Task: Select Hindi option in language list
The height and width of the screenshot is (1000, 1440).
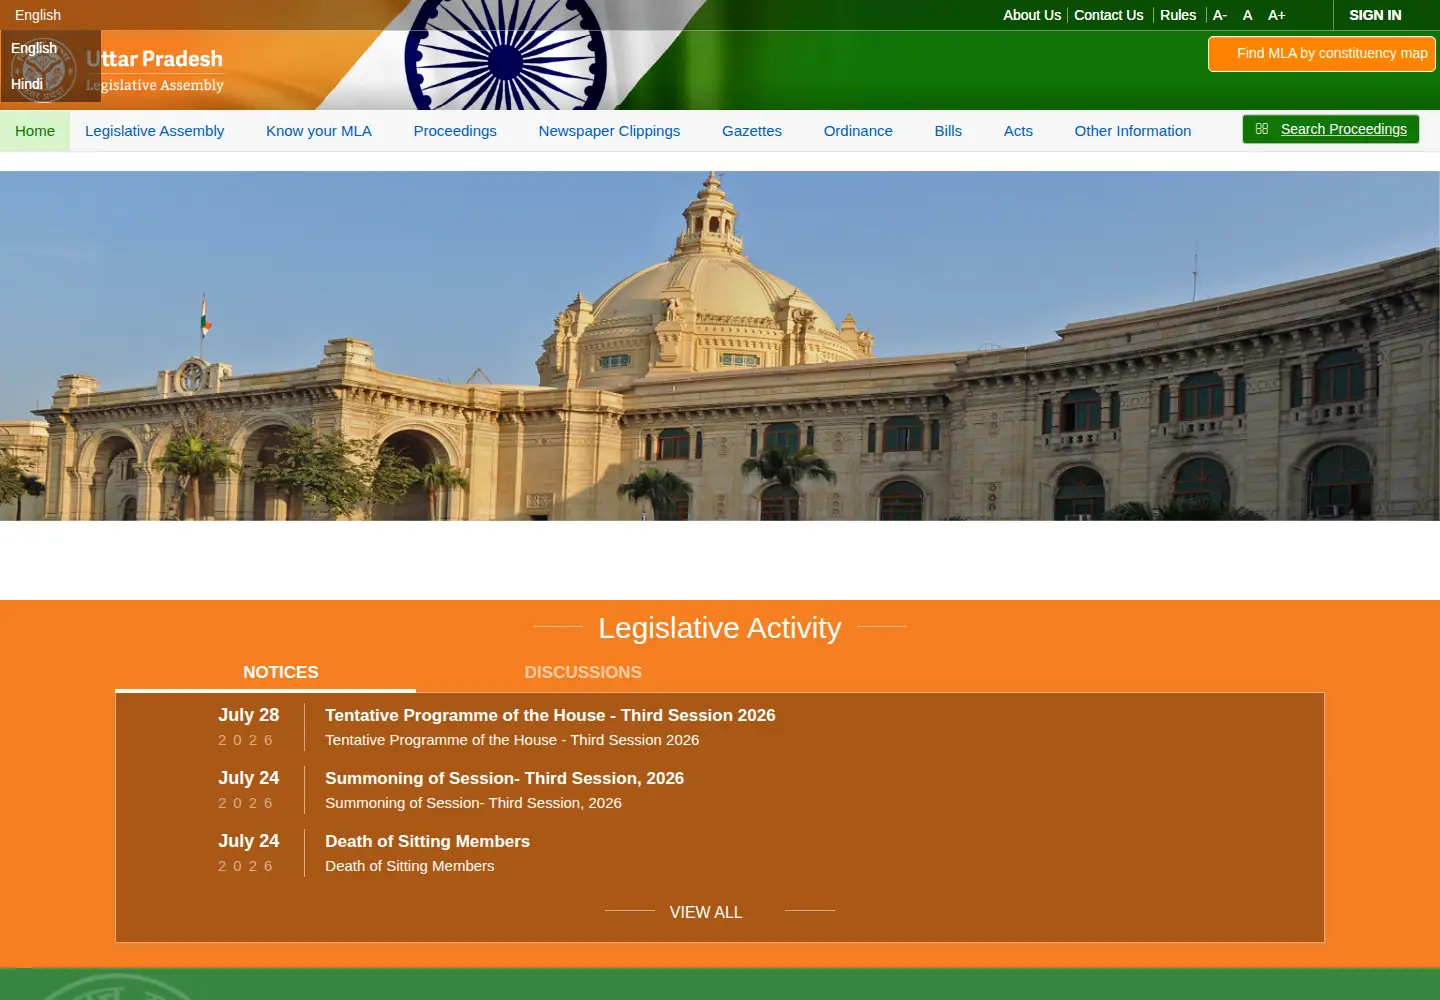Action: 27,84
